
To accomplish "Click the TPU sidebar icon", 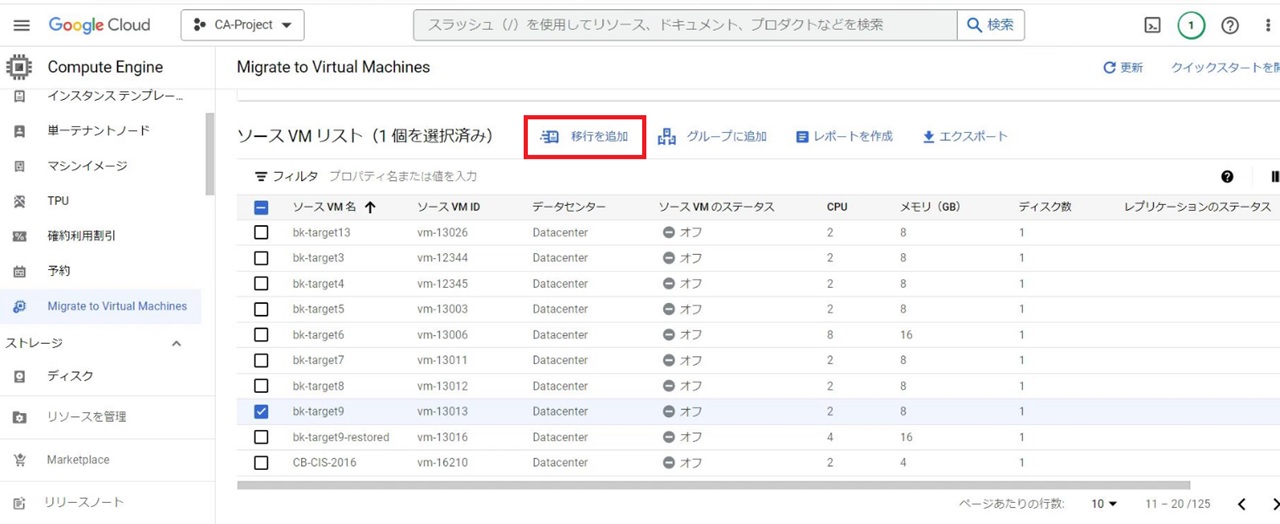I will pyautogui.click(x=19, y=201).
